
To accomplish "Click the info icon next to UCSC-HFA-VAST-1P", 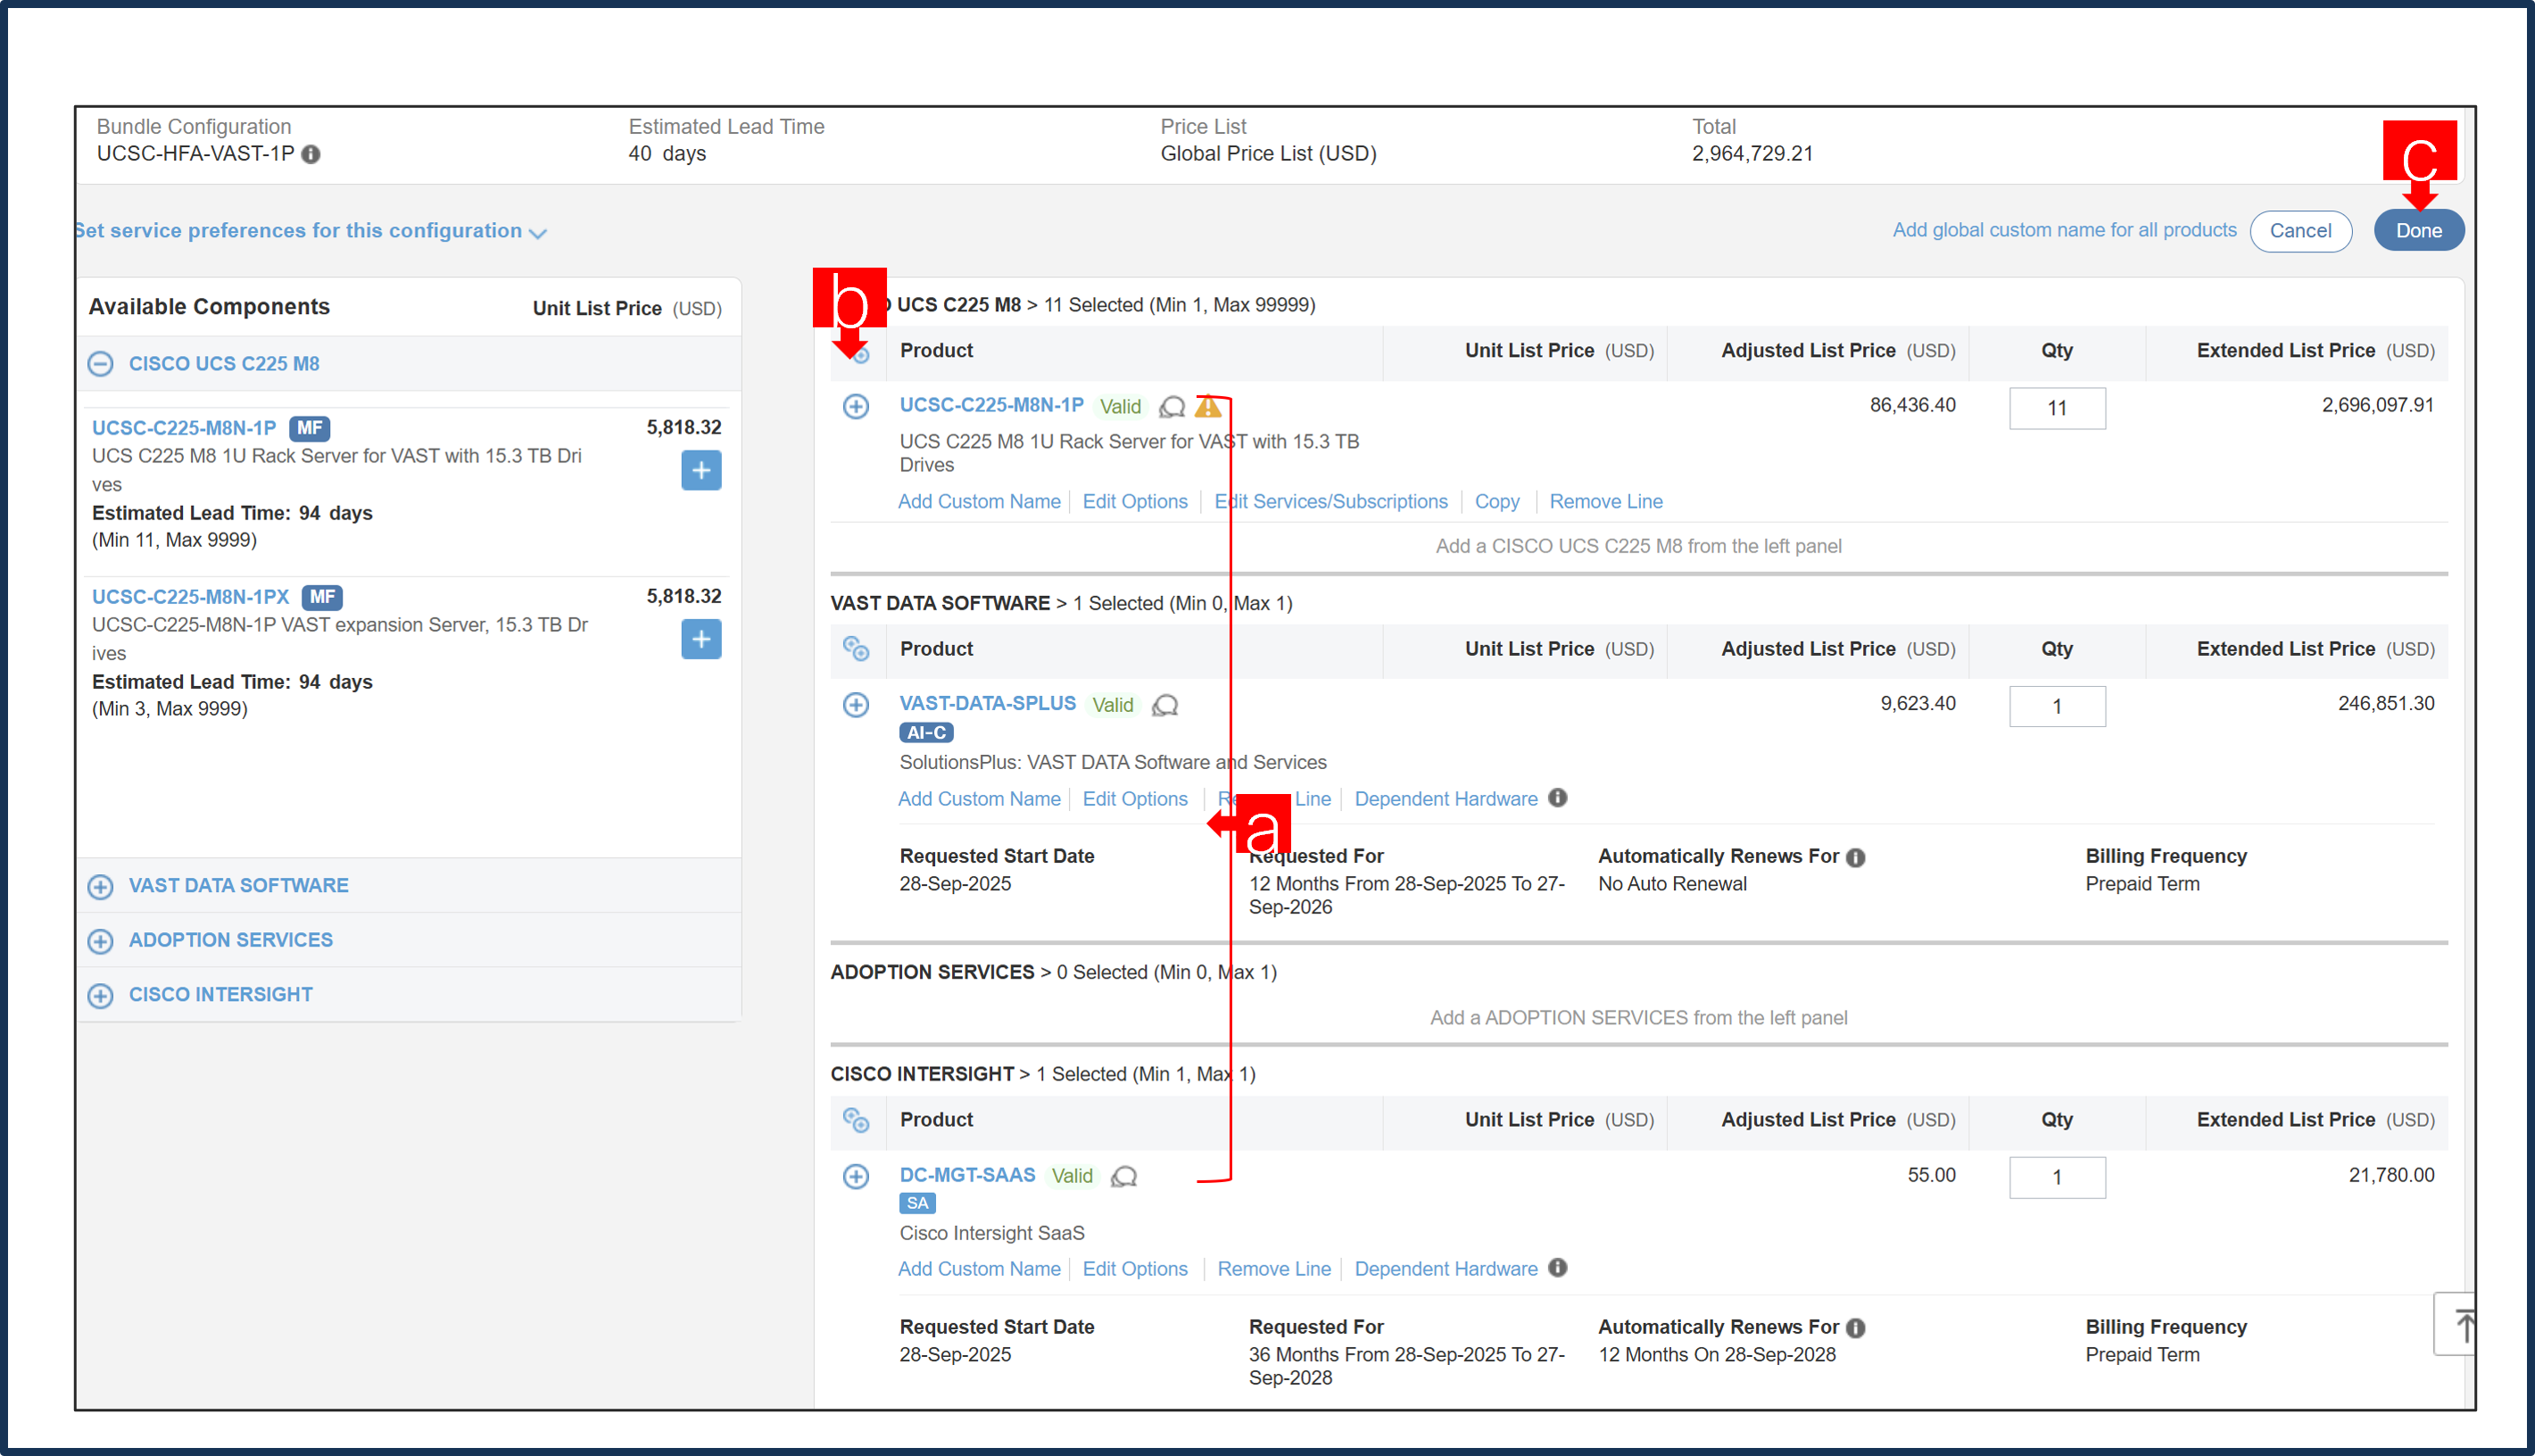I will pyautogui.click(x=313, y=154).
